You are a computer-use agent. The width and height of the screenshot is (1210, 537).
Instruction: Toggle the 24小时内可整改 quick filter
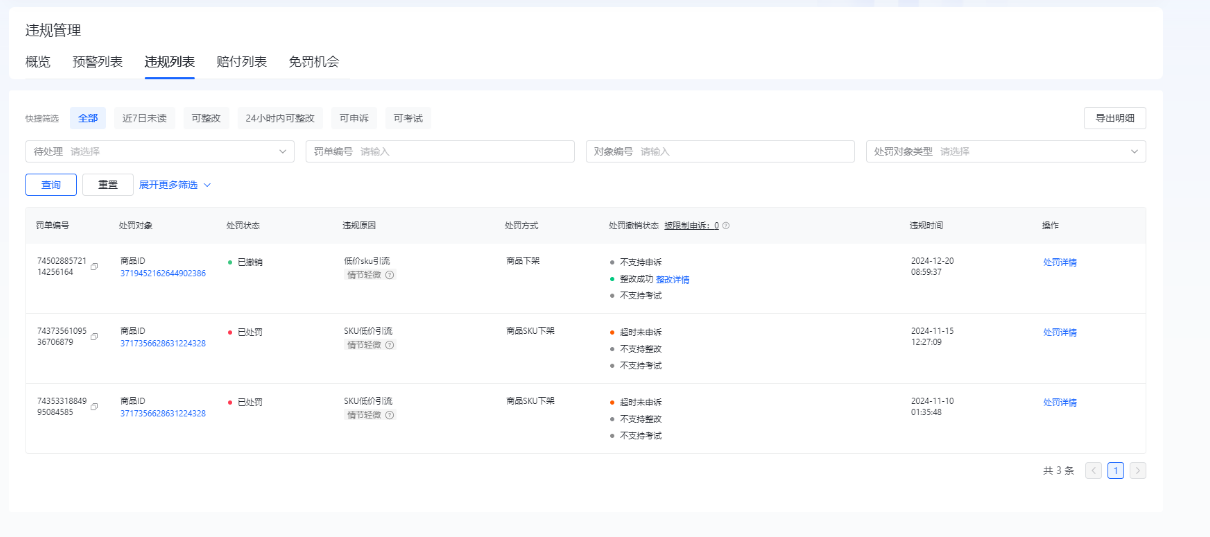[280, 118]
